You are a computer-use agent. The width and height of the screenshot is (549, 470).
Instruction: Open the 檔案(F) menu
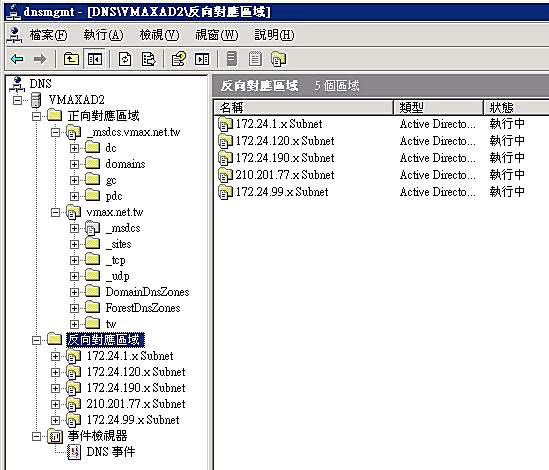[48, 35]
